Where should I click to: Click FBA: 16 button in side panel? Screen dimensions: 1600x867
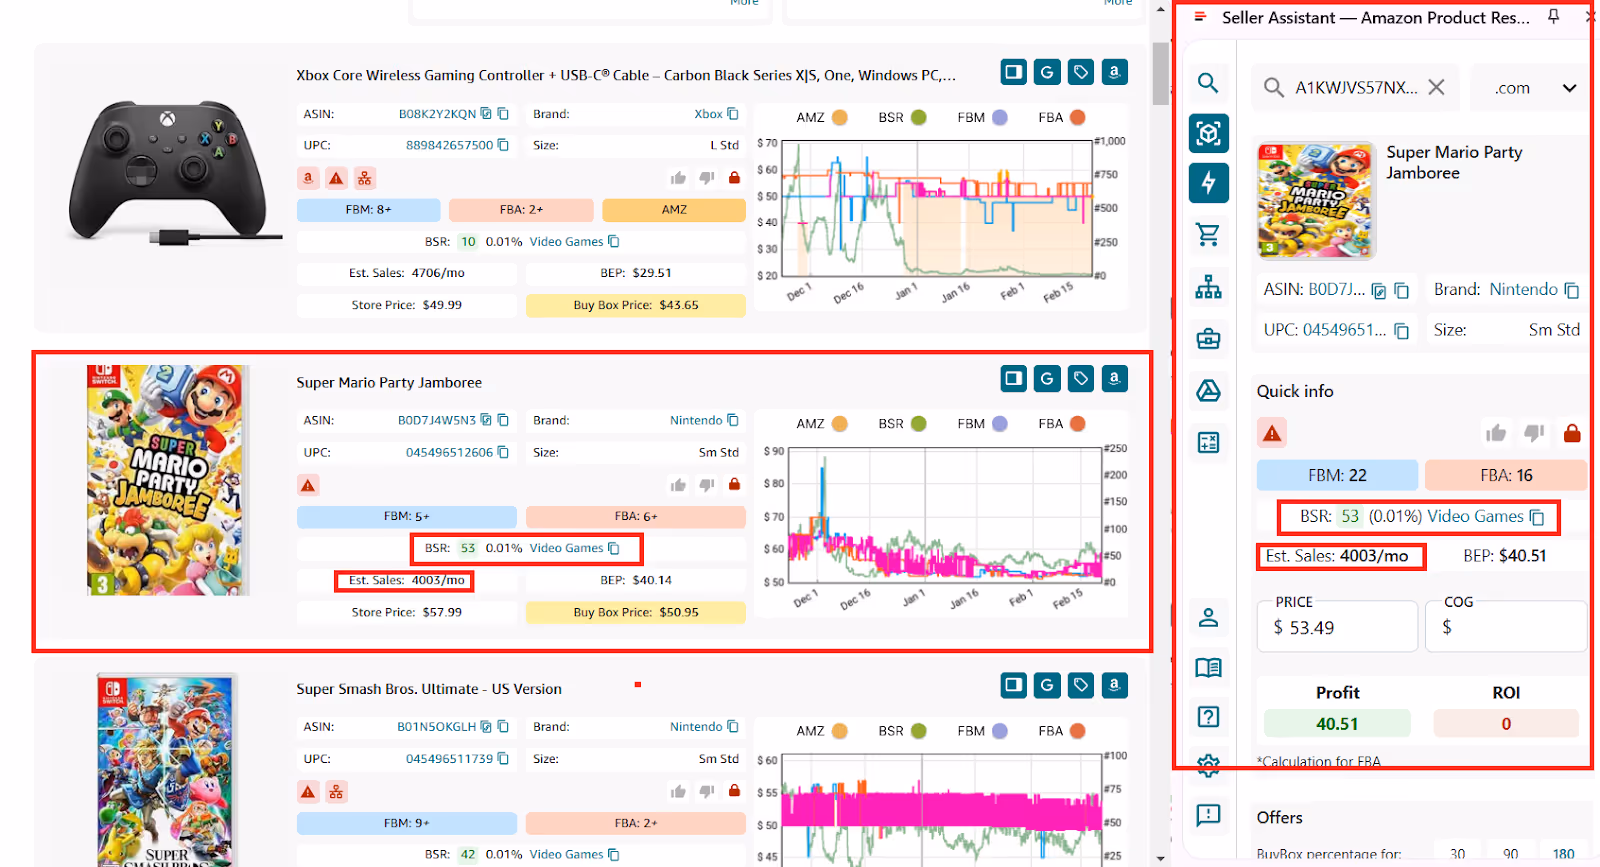(x=1506, y=475)
